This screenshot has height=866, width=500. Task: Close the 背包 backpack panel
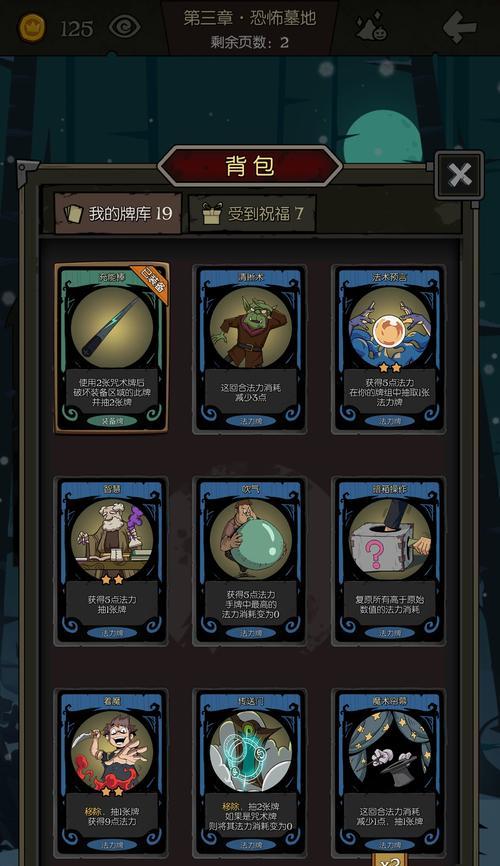pyautogui.click(x=459, y=175)
